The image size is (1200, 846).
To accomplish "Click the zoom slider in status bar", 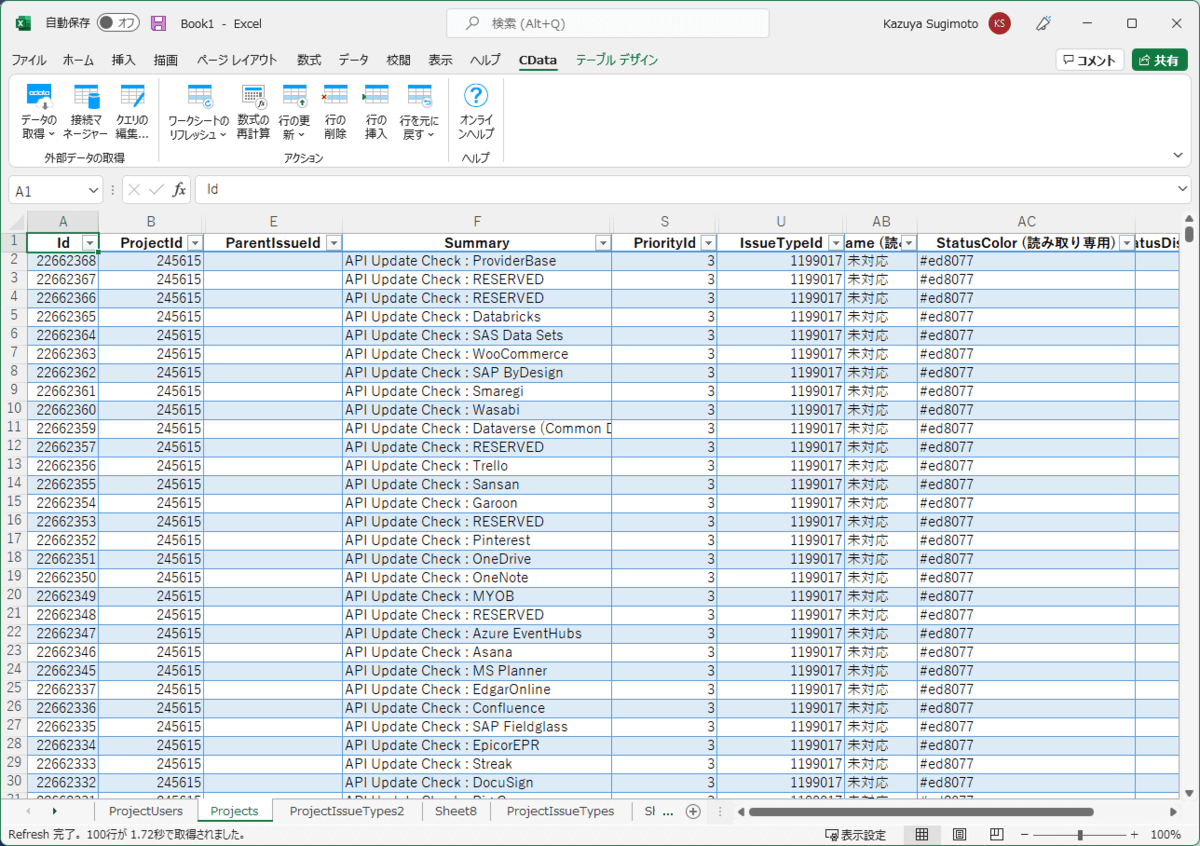I will 1080,835.
